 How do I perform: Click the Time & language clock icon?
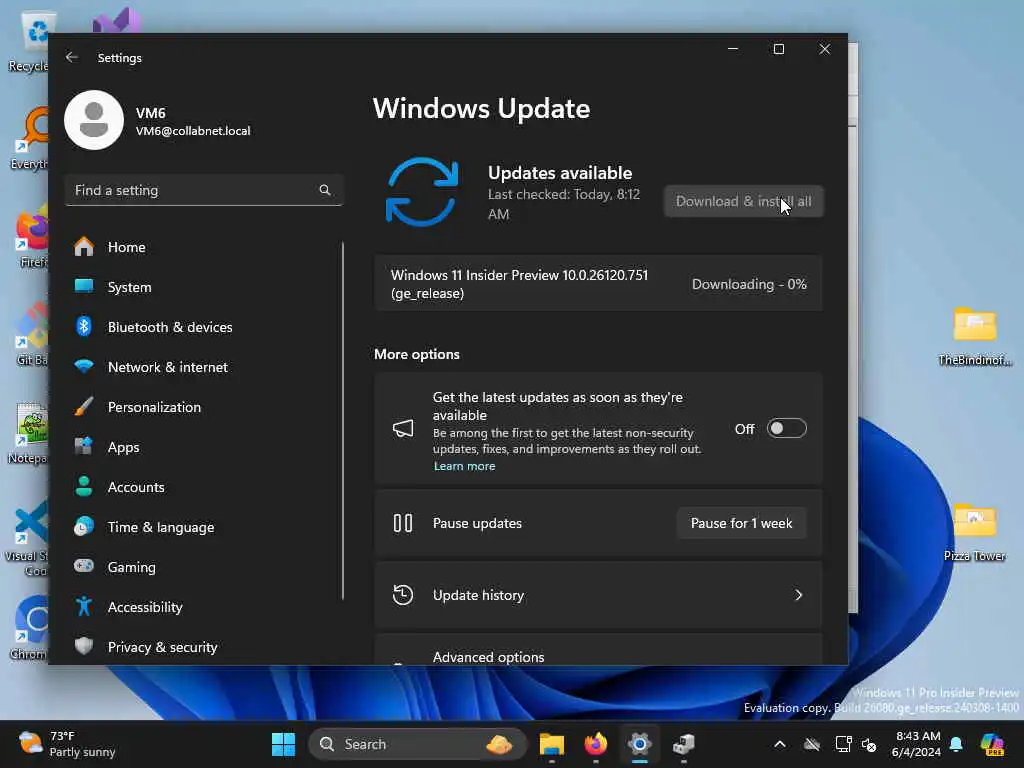pyautogui.click(x=84, y=526)
